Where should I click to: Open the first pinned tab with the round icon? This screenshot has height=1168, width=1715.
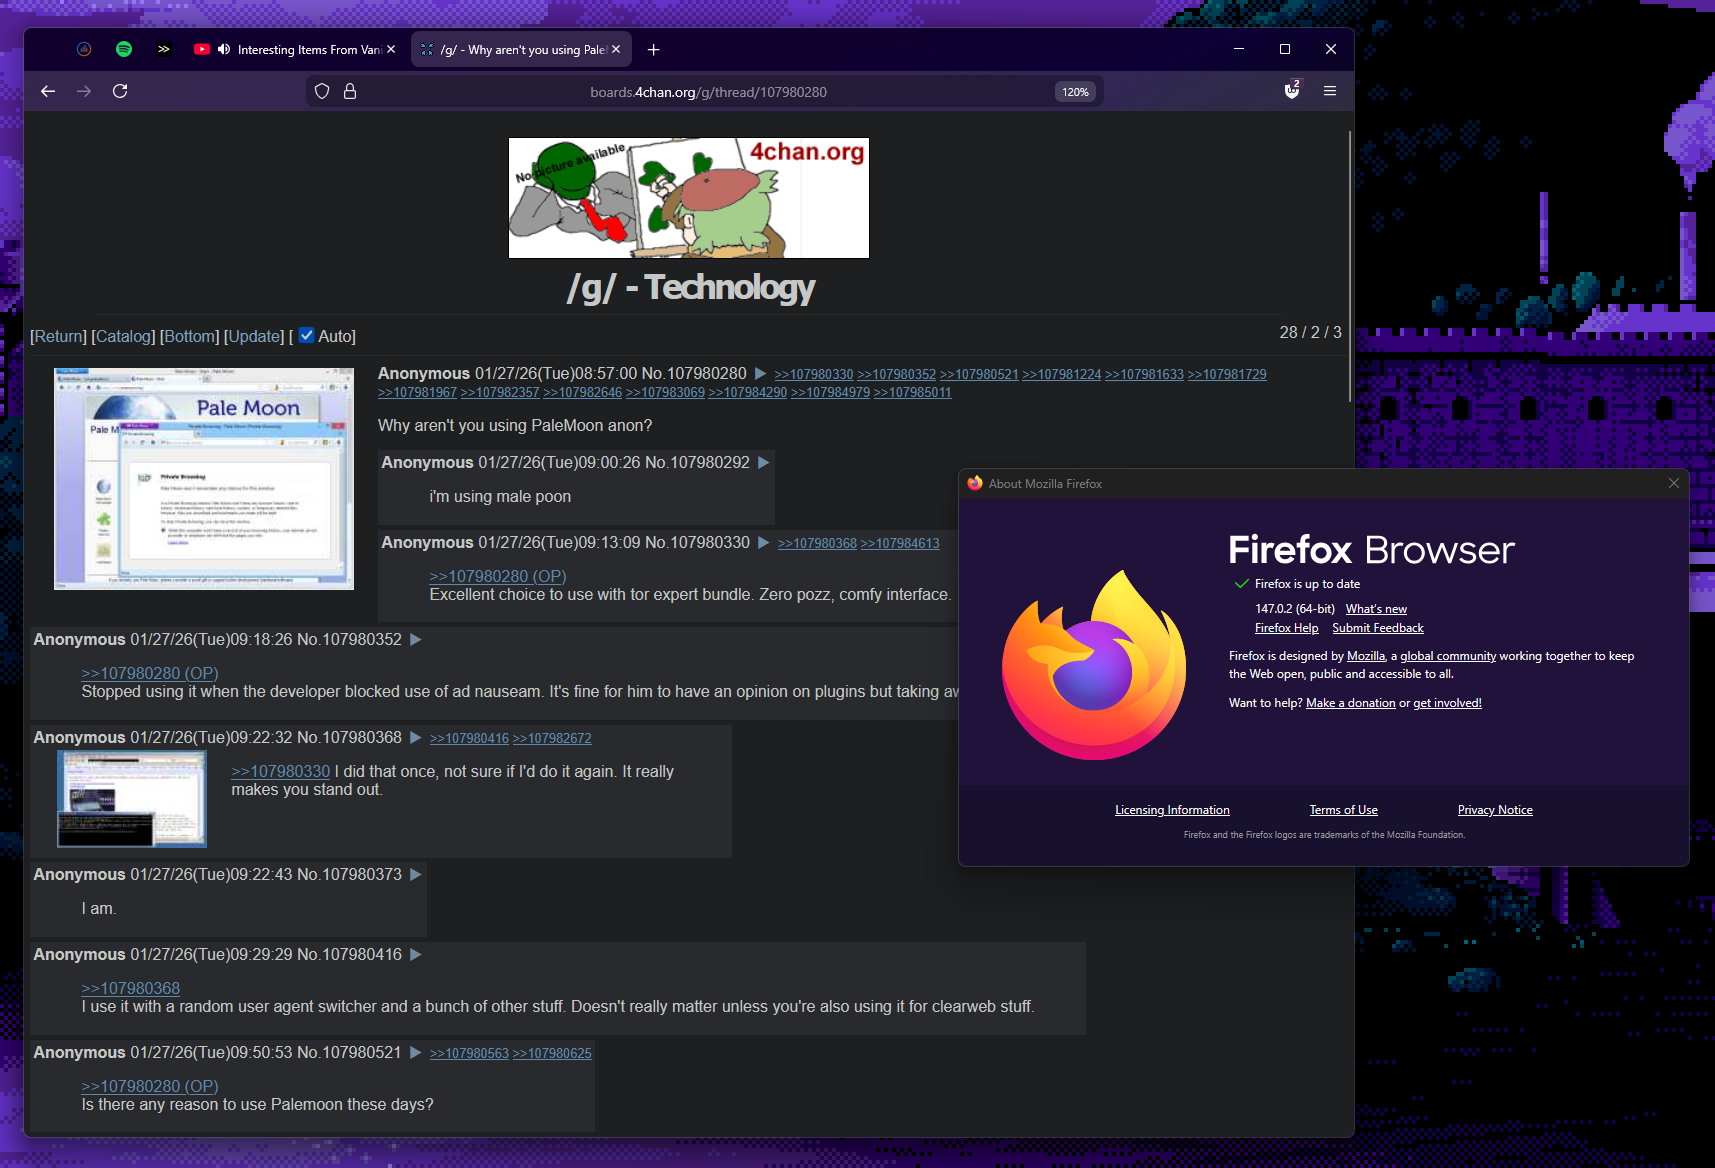(84, 49)
